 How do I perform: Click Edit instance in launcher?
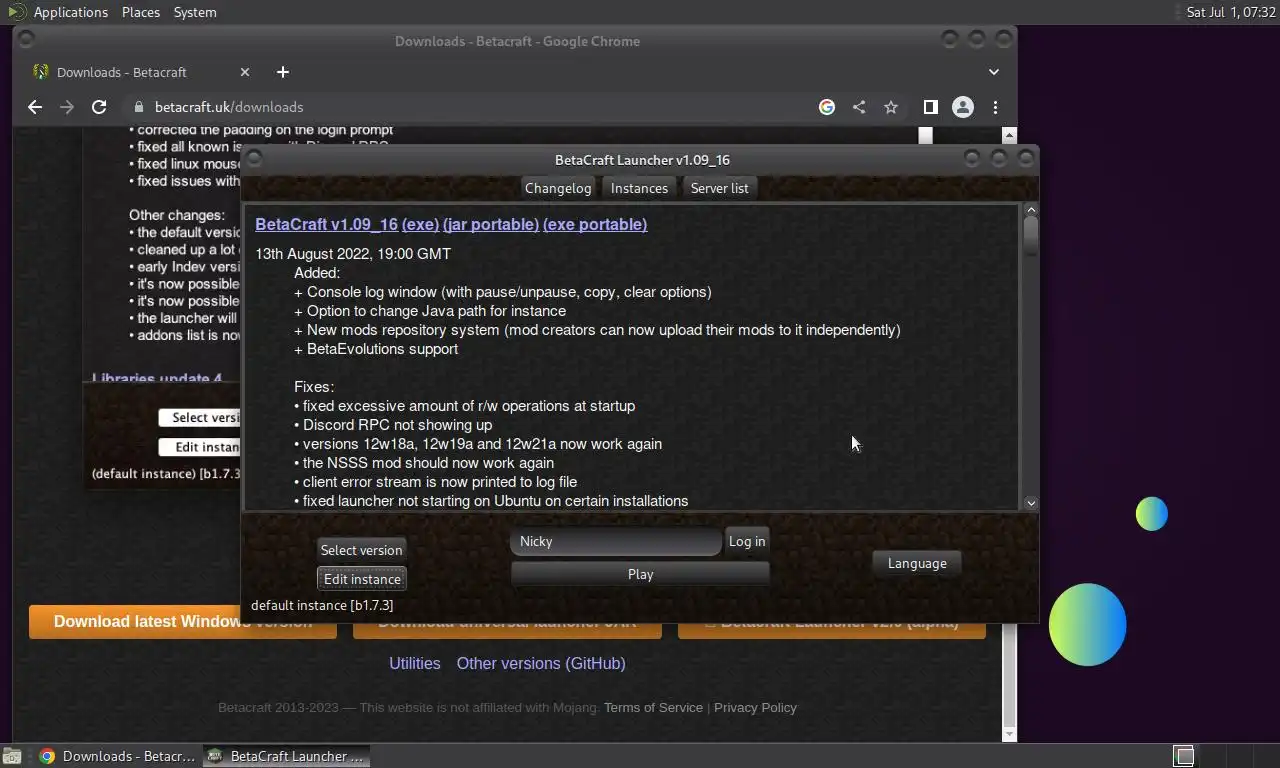click(x=362, y=579)
